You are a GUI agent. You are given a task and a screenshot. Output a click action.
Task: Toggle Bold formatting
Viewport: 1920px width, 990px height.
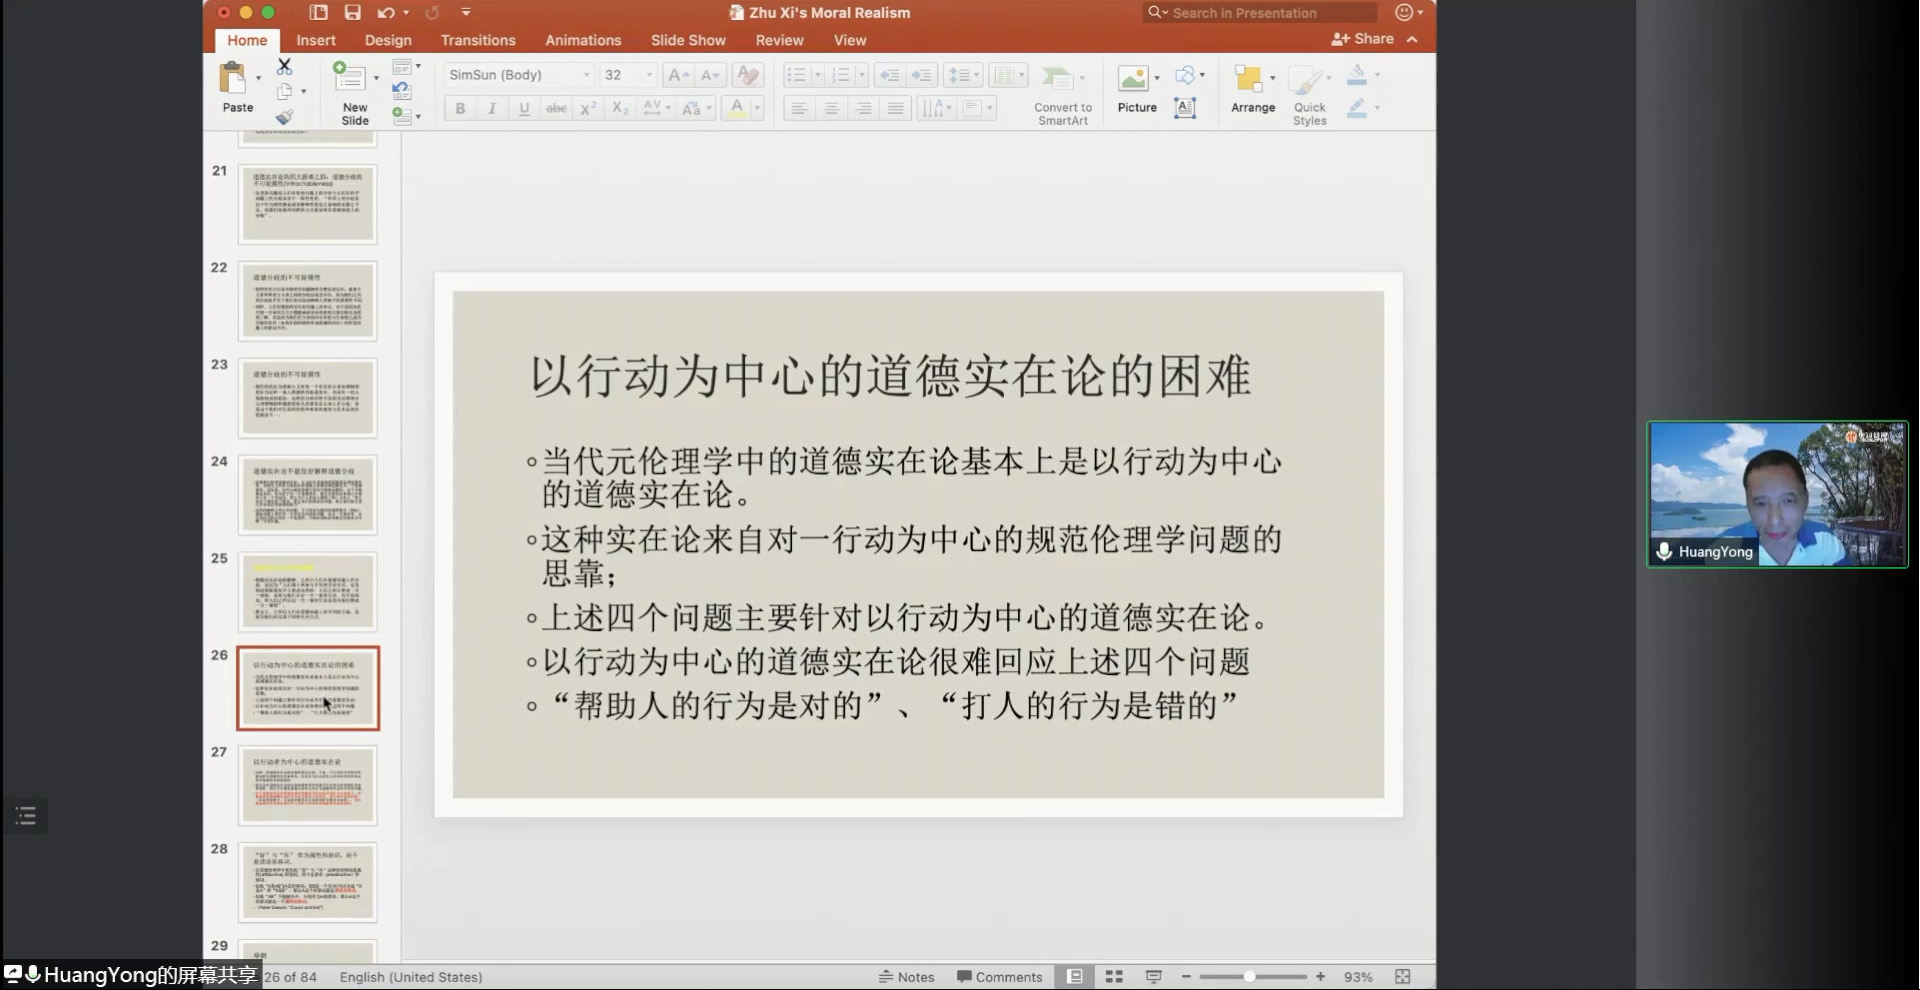(460, 108)
